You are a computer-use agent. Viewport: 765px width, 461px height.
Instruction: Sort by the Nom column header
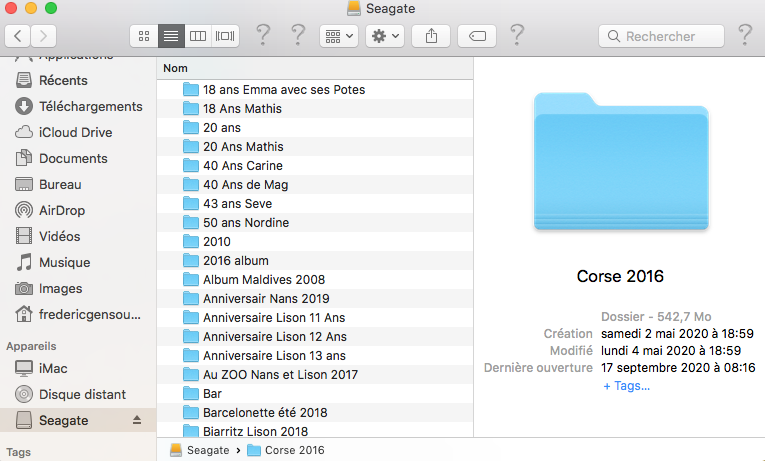(x=176, y=68)
